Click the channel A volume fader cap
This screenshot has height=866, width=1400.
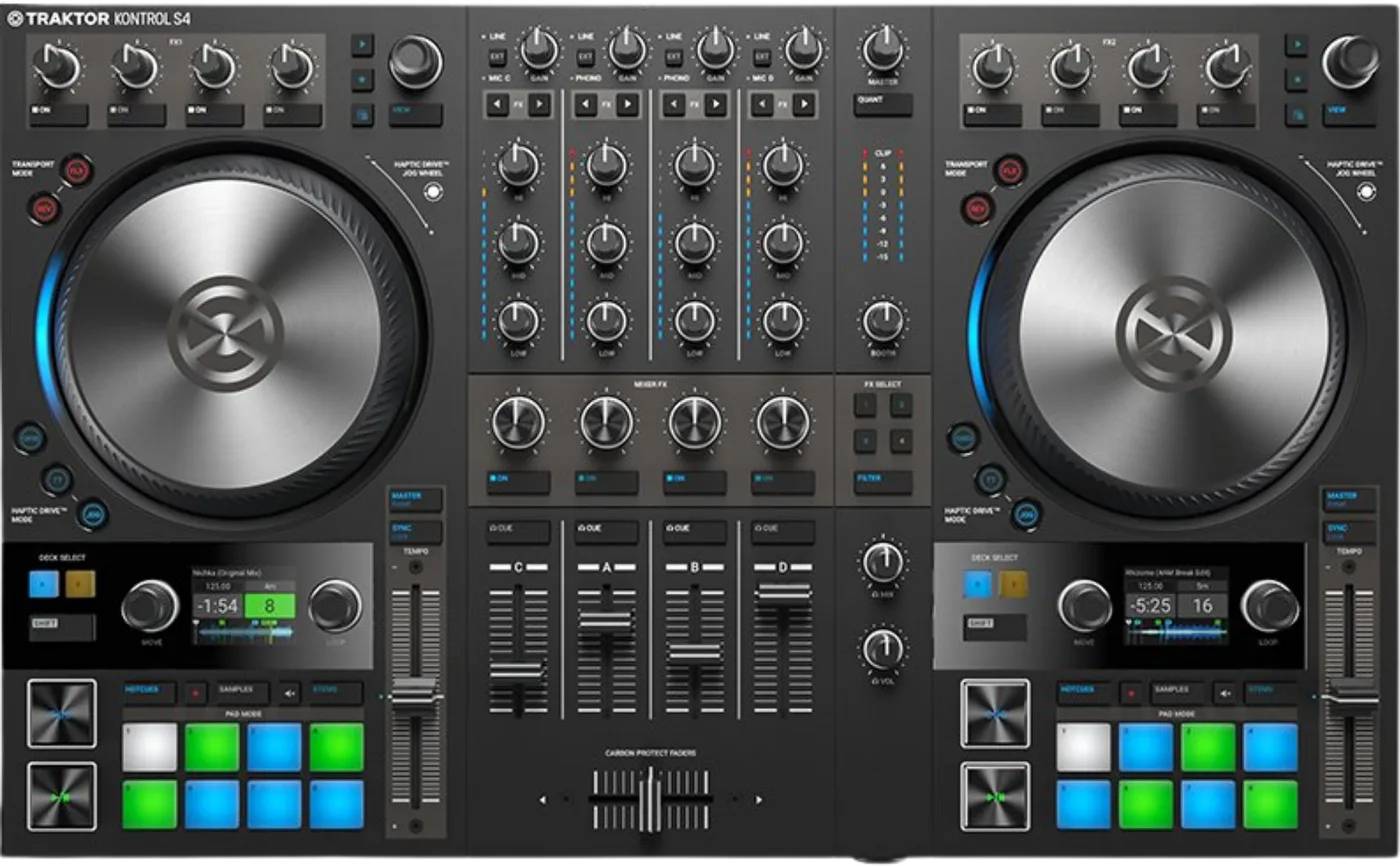coord(606,621)
